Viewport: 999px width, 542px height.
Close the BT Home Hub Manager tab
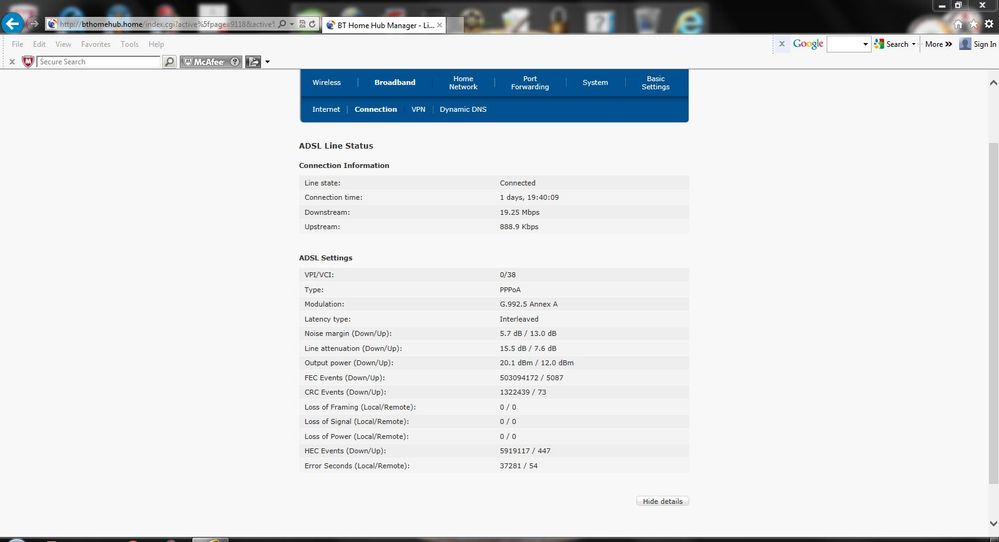pyautogui.click(x=439, y=25)
